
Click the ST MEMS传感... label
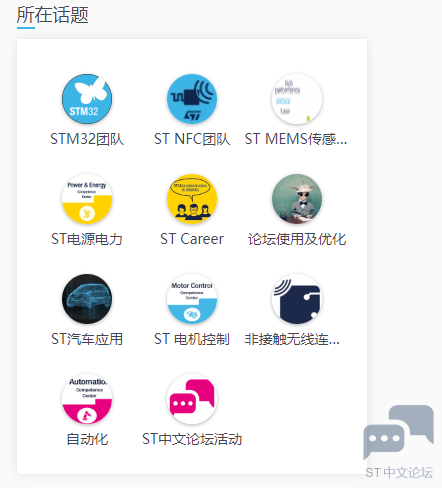pos(296,139)
